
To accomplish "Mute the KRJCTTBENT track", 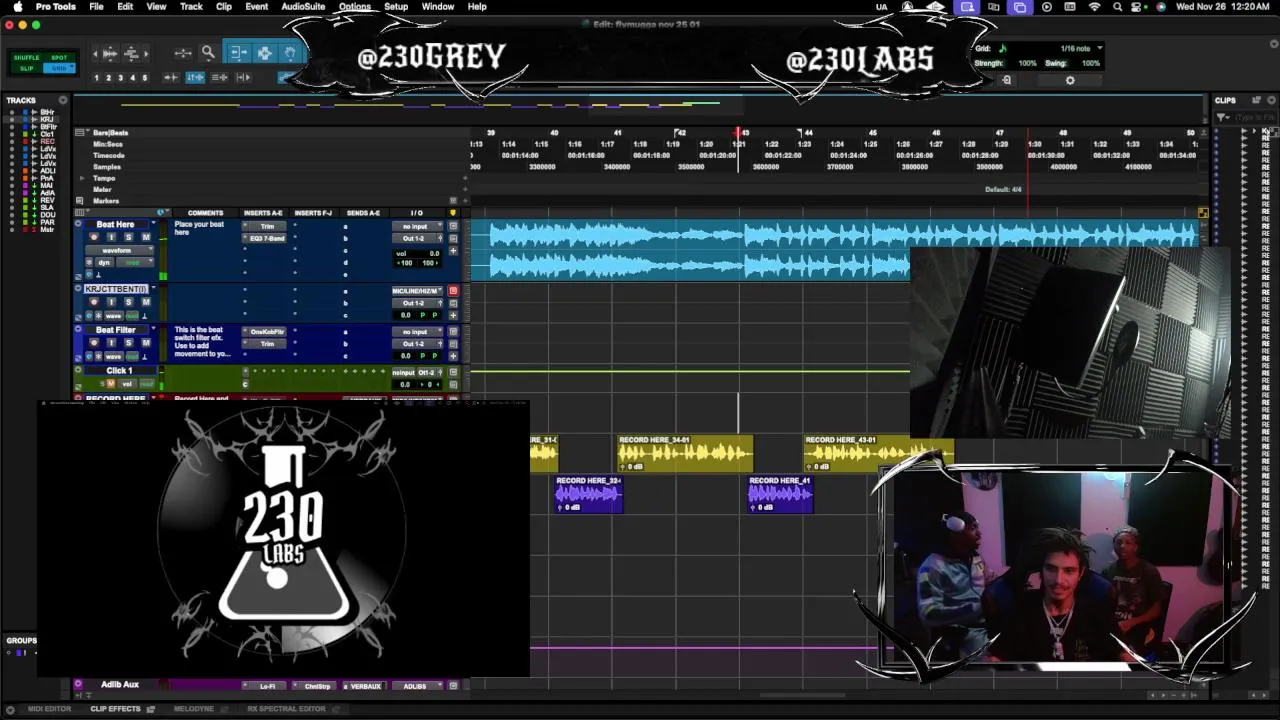I will (145, 302).
